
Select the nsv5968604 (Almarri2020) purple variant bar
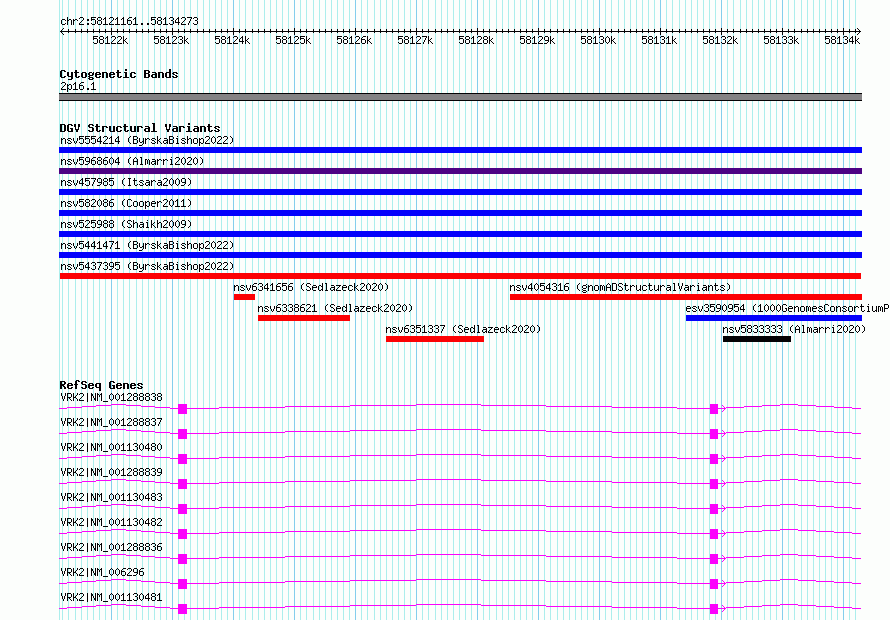(460, 171)
